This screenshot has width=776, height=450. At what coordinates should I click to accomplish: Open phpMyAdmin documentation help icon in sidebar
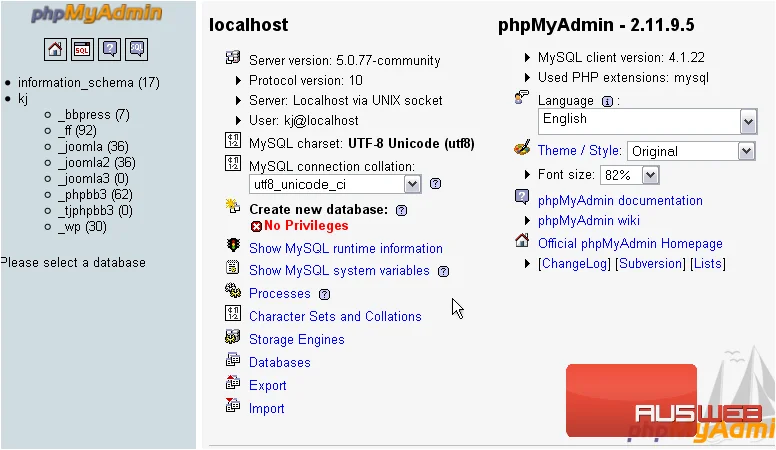[109, 49]
